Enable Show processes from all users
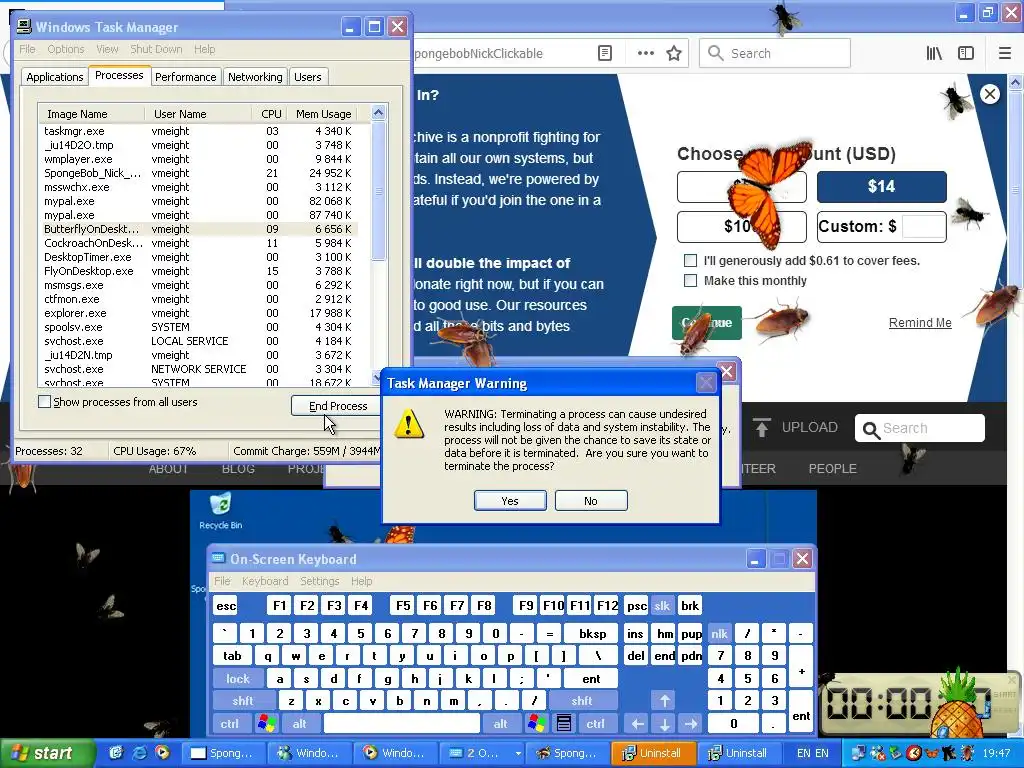The height and width of the screenshot is (768, 1024). (x=44, y=402)
